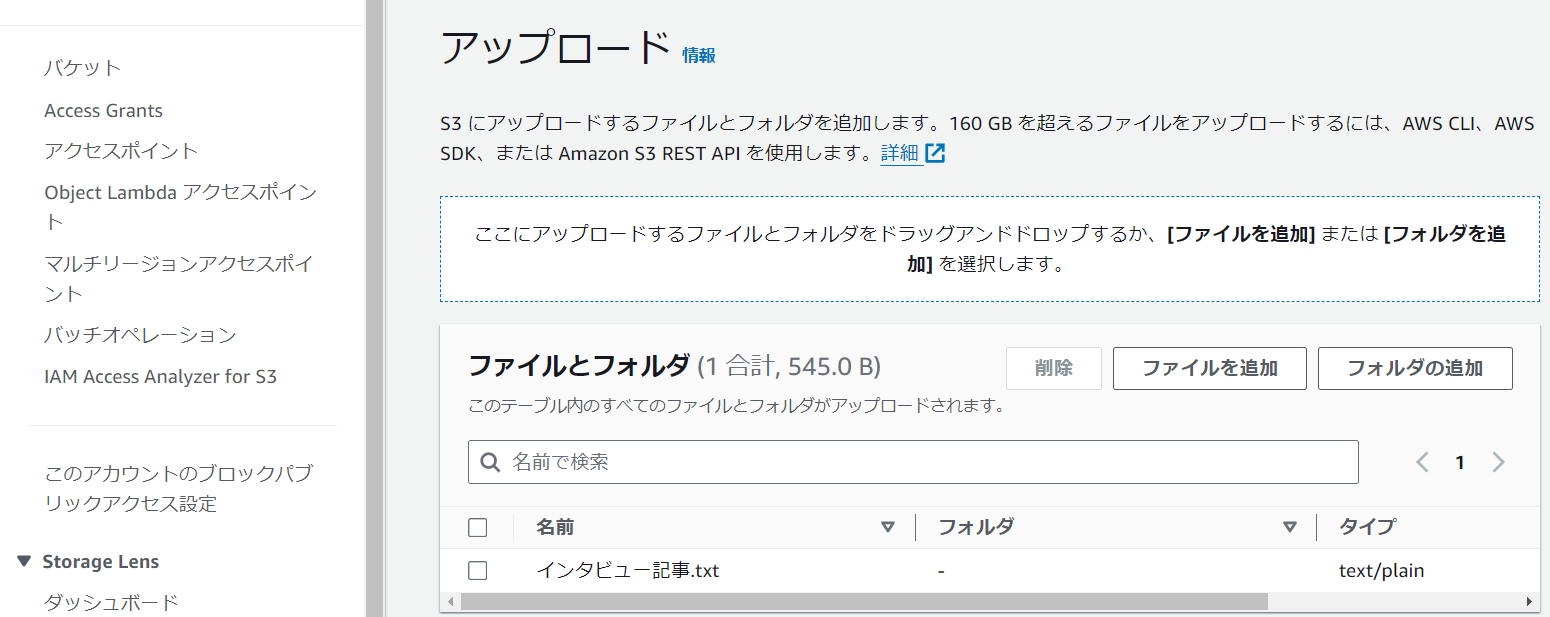1550x617 pixels.
Task: Open バケット in sidebar
Action: pos(83,68)
